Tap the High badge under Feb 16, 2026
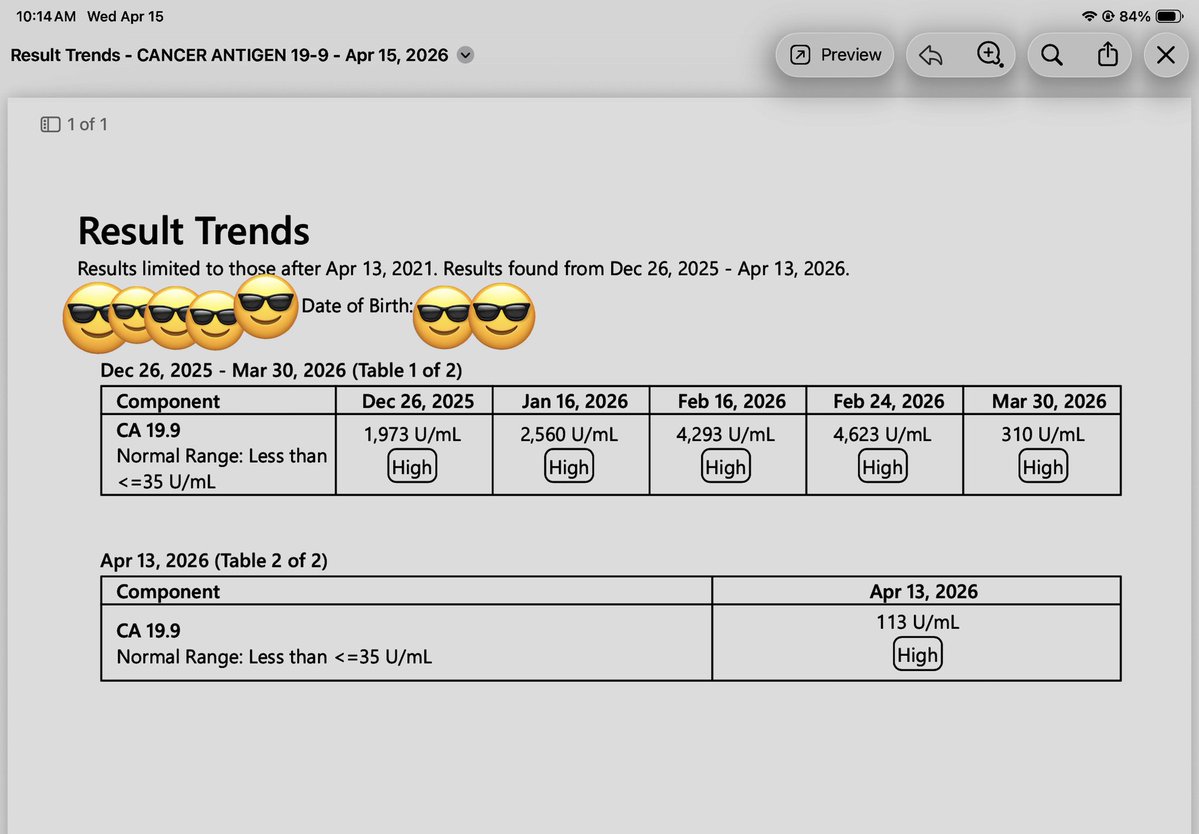 pos(726,466)
